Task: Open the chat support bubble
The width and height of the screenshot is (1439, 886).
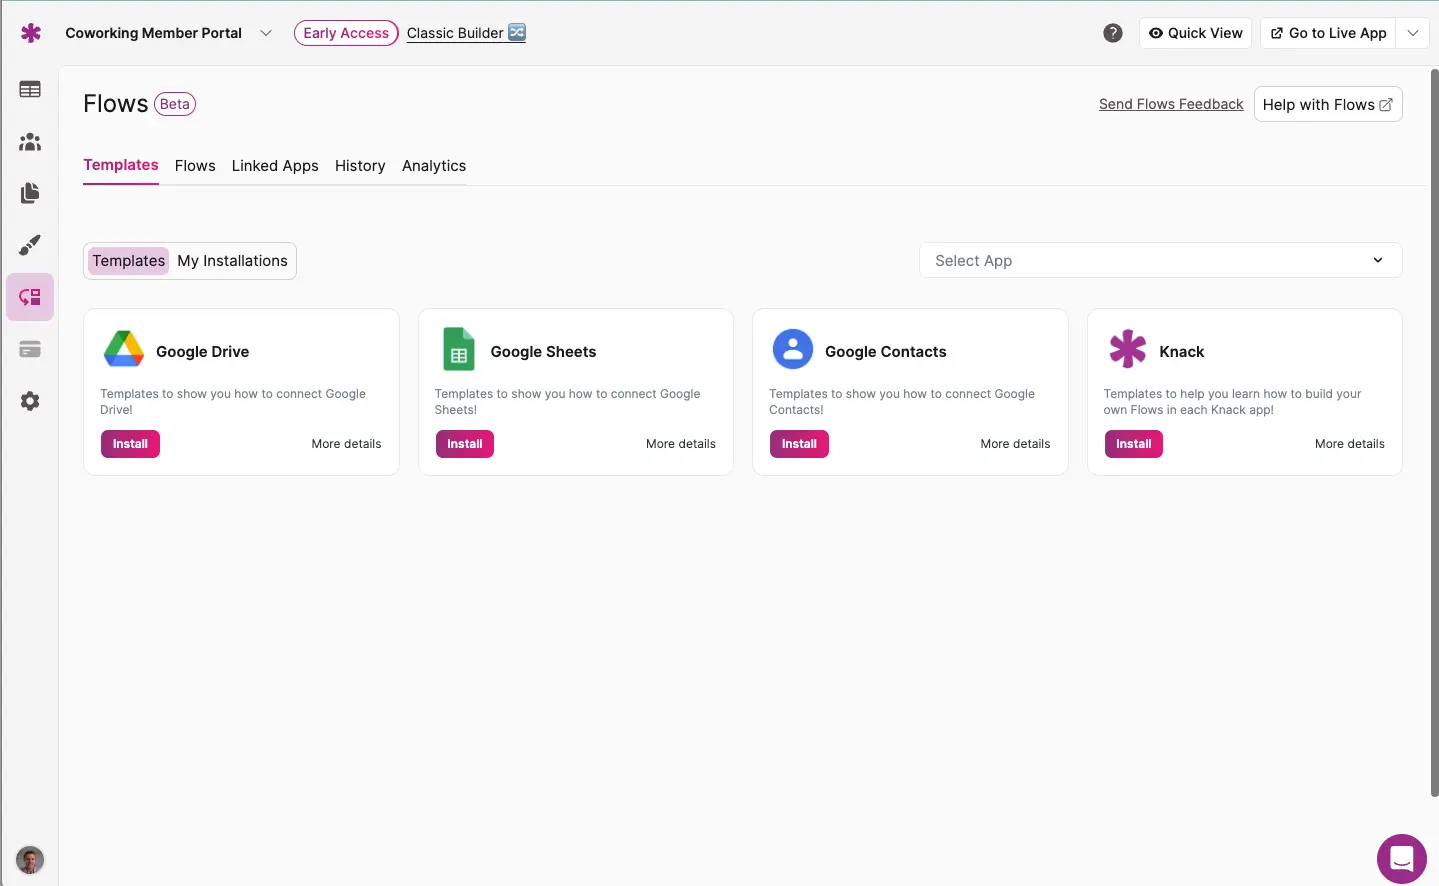Action: [x=1401, y=858]
